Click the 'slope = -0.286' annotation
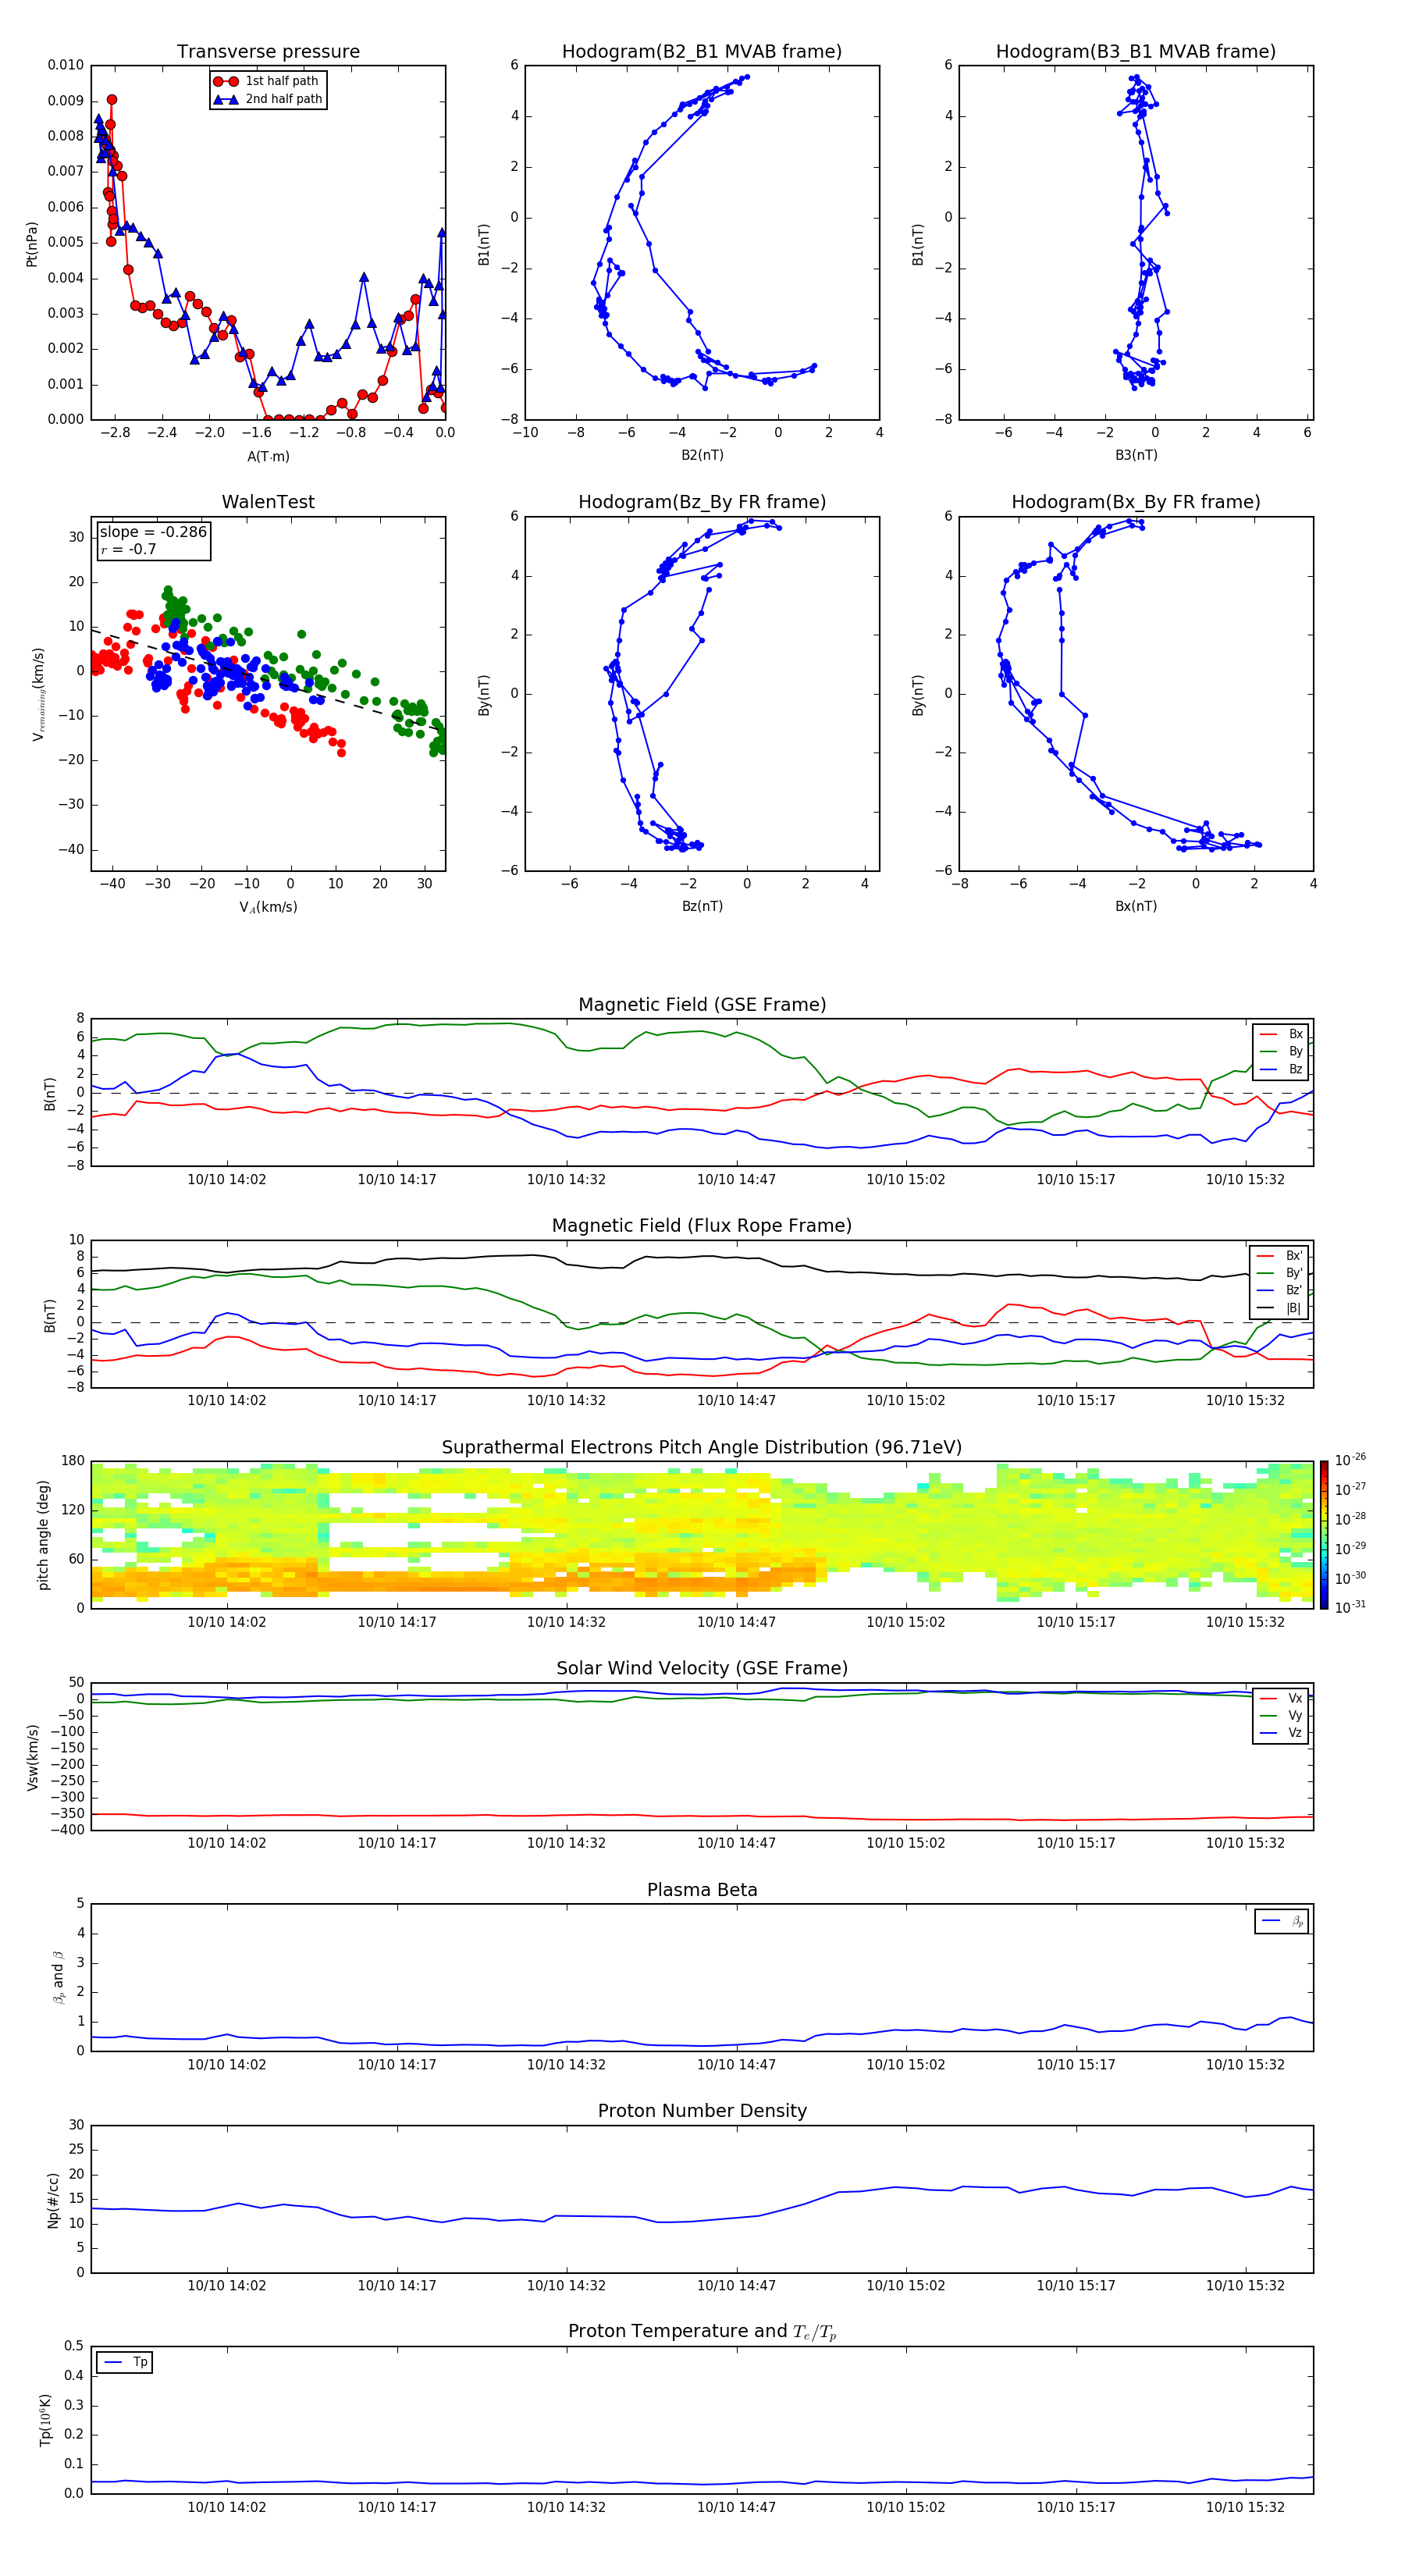 click(153, 532)
